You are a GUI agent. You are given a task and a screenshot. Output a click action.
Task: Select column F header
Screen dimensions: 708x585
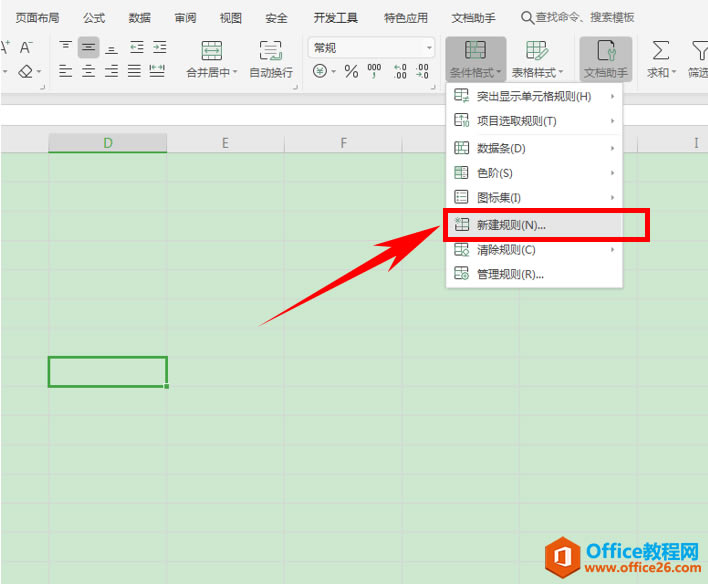pyautogui.click(x=344, y=143)
